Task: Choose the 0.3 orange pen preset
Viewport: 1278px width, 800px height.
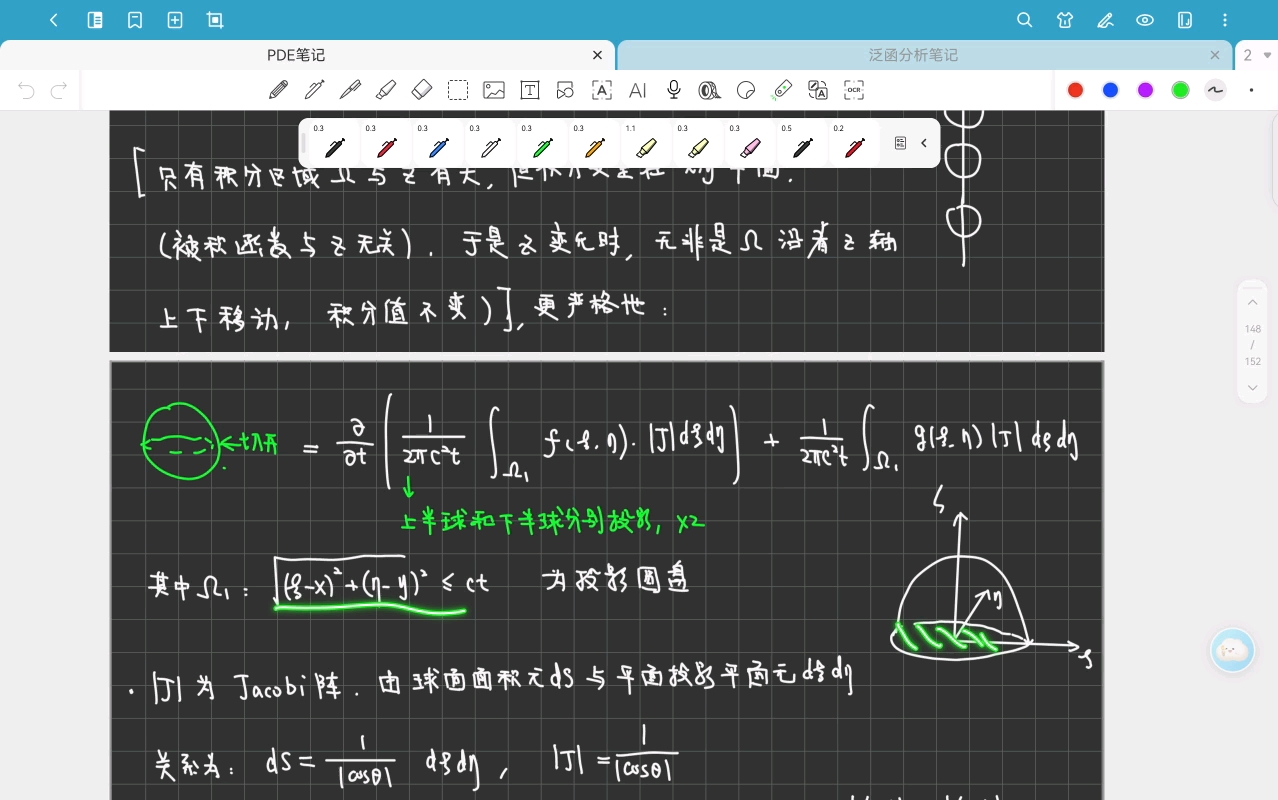Action: pos(594,144)
